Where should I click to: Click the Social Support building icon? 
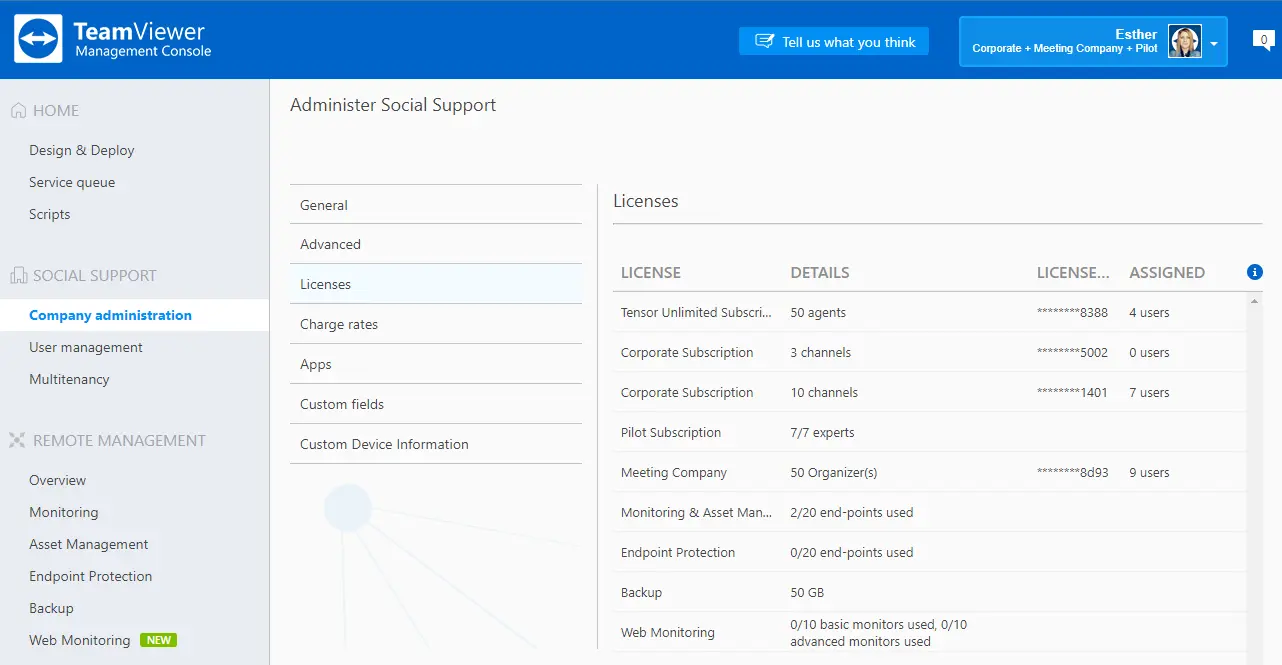point(18,276)
